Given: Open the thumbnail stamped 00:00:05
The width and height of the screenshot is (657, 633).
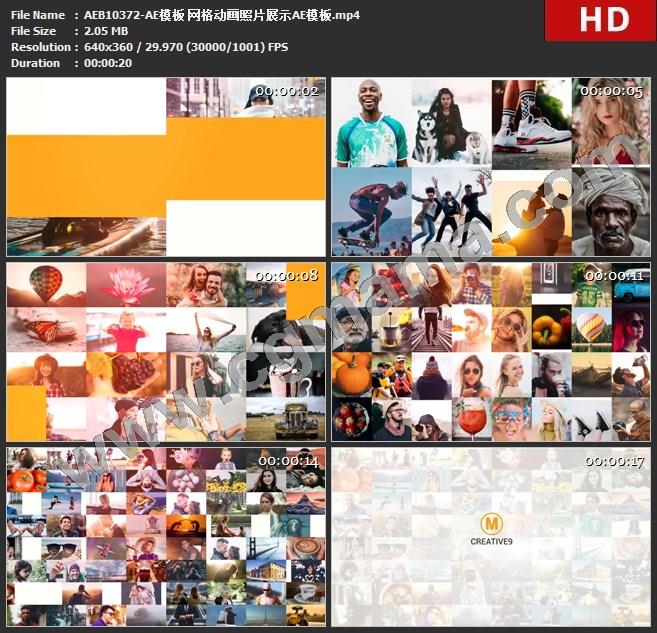Looking at the screenshot, I should coord(490,167).
